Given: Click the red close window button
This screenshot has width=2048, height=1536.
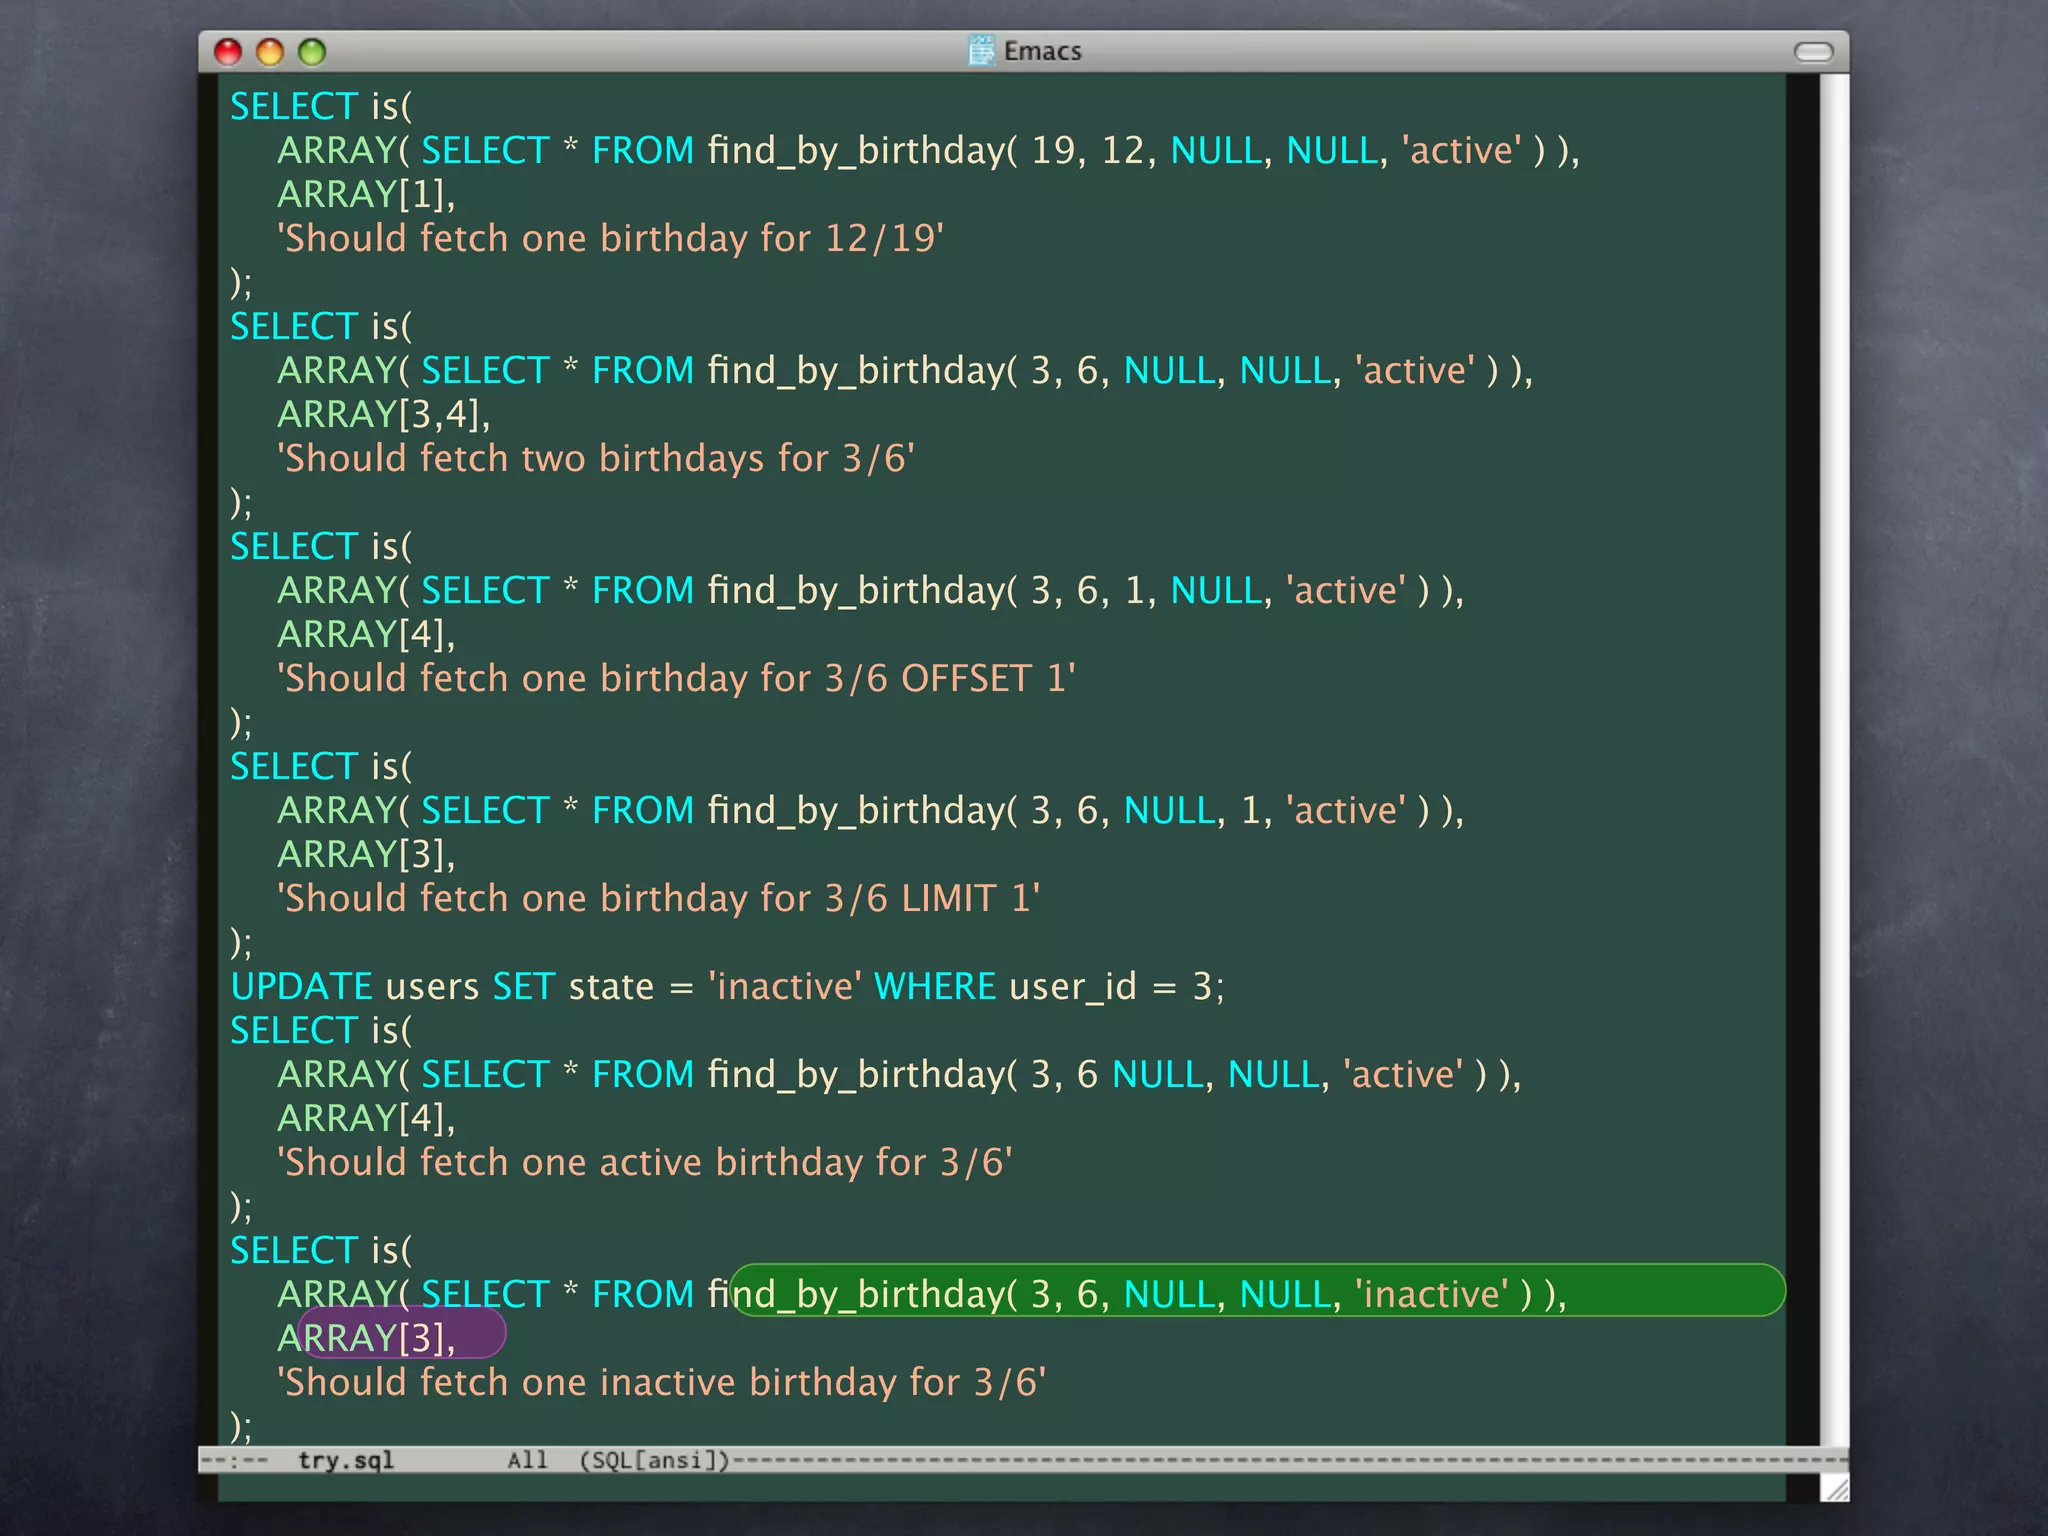Looking at the screenshot, I should (228, 52).
